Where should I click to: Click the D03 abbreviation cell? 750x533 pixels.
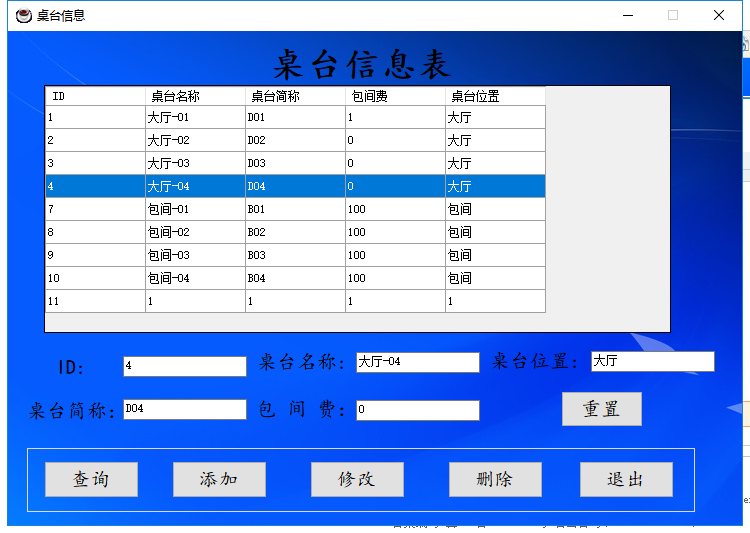click(x=295, y=163)
